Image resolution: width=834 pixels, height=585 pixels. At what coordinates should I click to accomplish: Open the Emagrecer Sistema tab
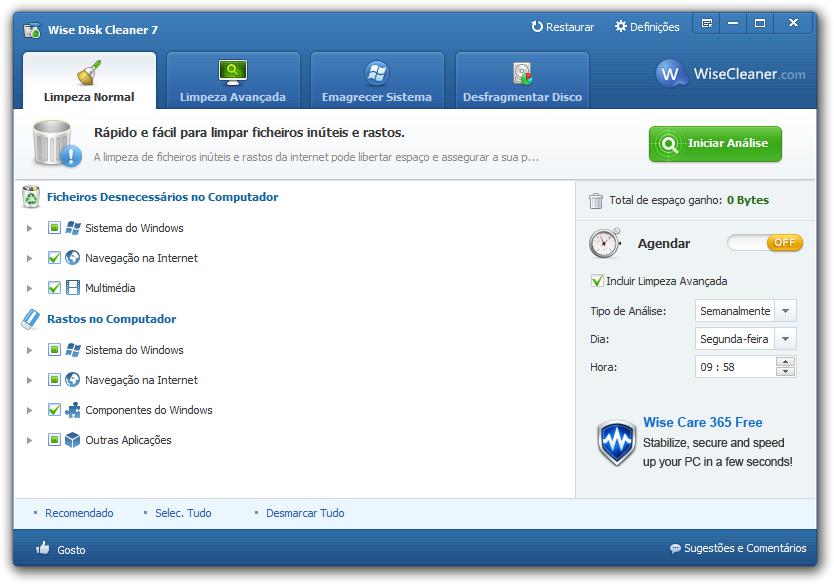pyautogui.click(x=377, y=80)
